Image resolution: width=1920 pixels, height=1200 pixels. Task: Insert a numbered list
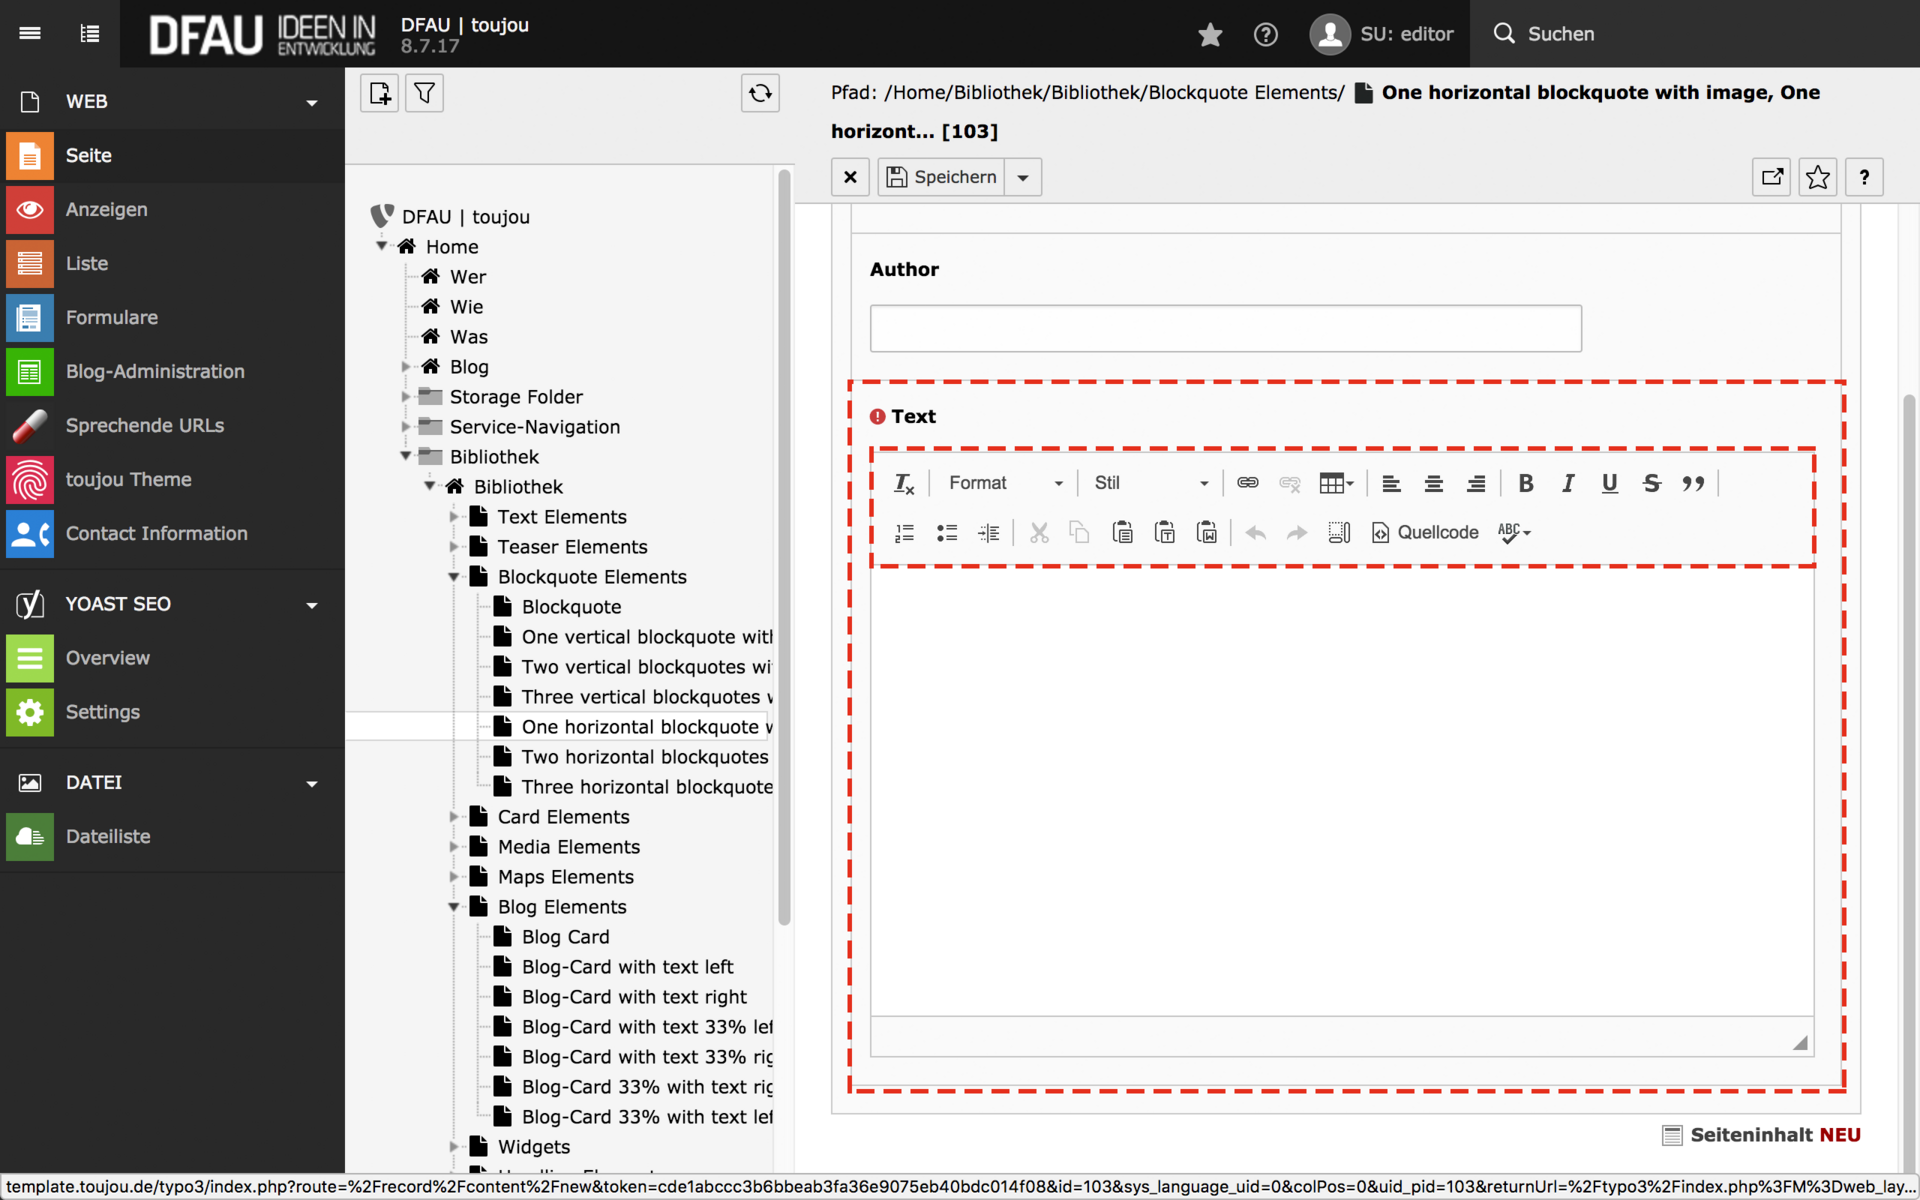tap(904, 533)
